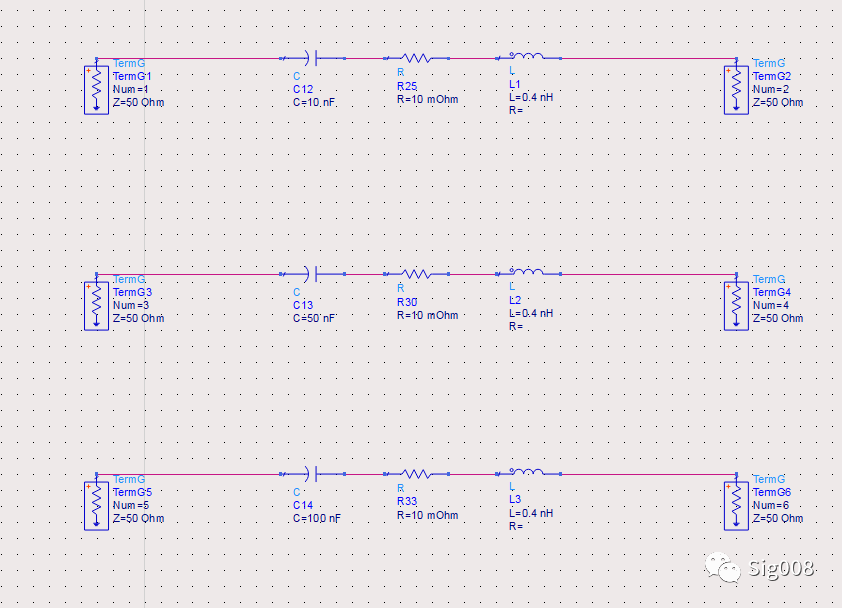
Task: Click the C=10 nF parameter text
Action: 315,103
